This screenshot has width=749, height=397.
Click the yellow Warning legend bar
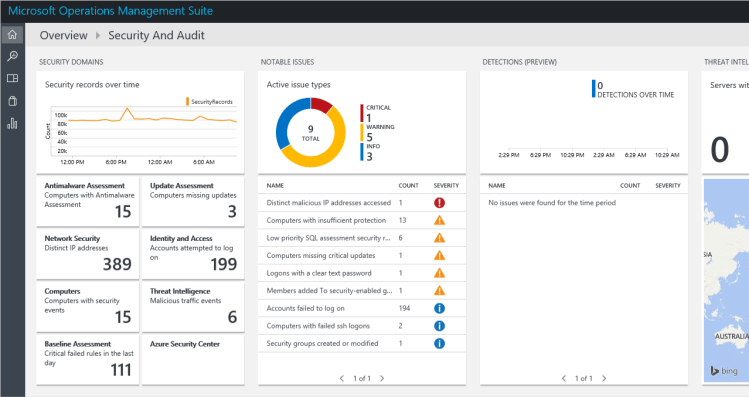[362, 132]
